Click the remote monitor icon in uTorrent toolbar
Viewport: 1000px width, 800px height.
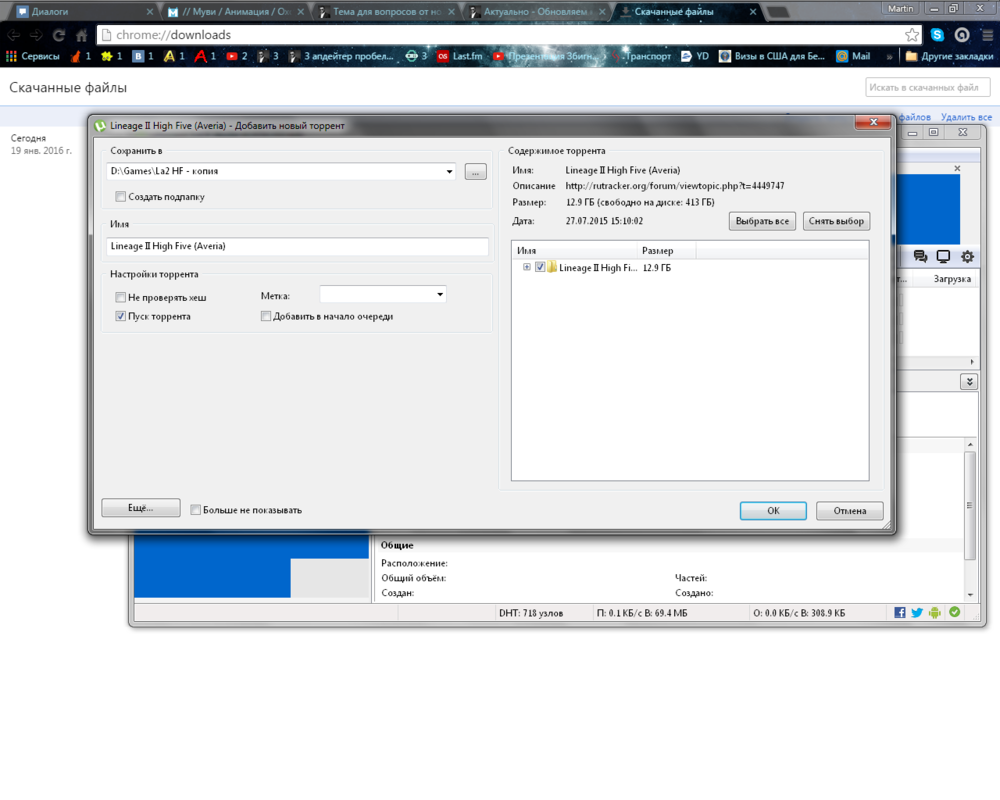pos(943,257)
